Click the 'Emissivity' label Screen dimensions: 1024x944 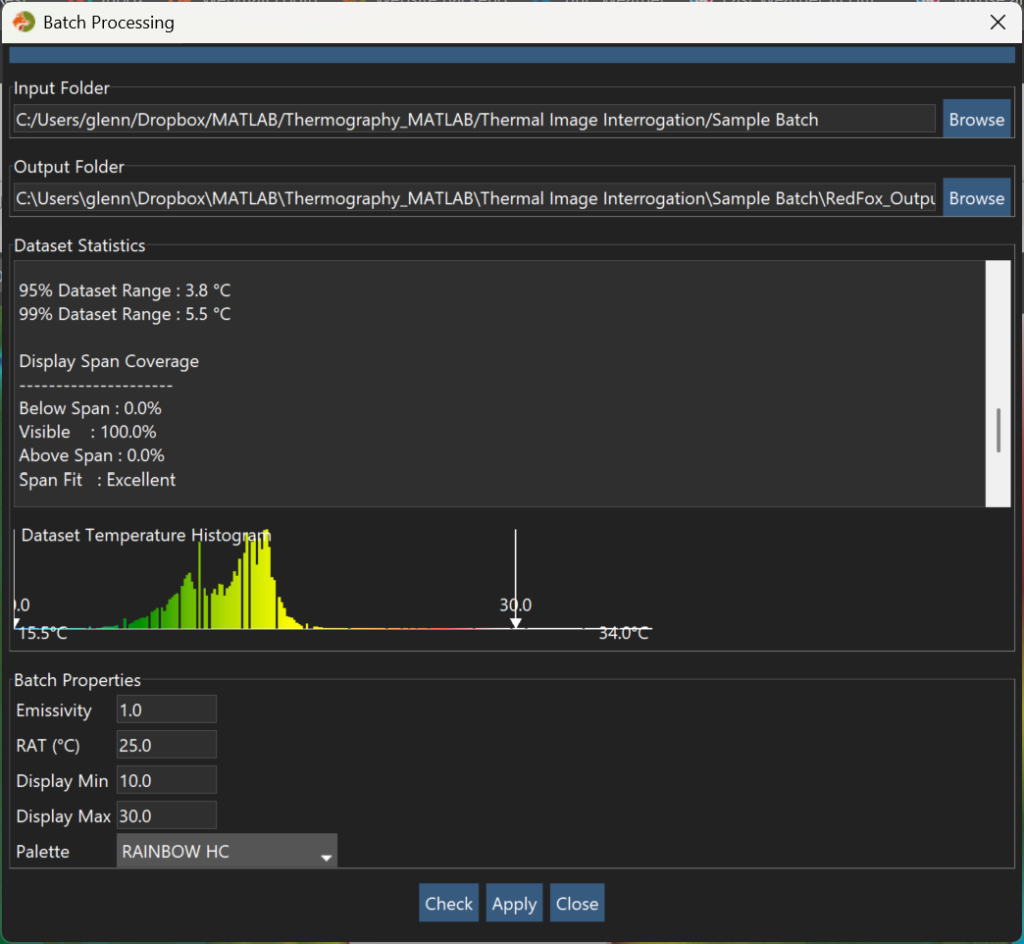54,710
